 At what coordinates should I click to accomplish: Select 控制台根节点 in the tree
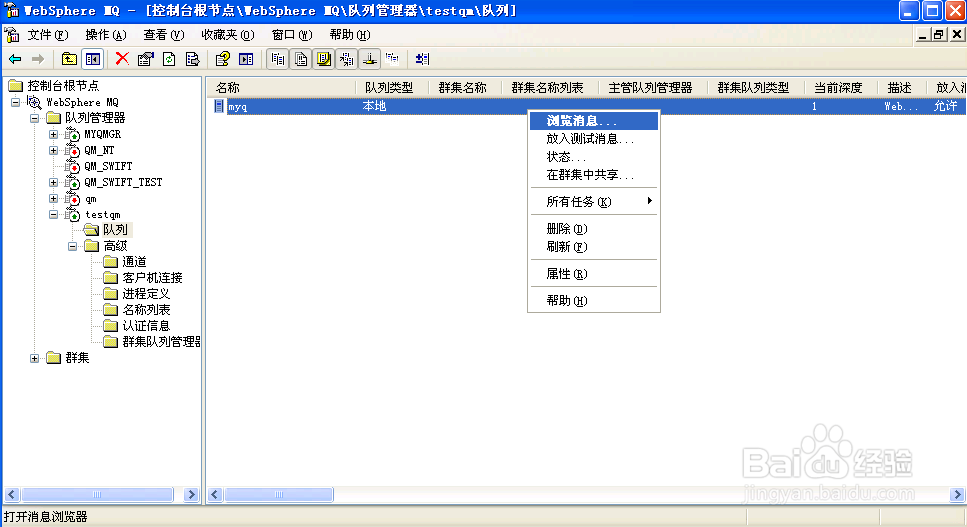click(63, 86)
